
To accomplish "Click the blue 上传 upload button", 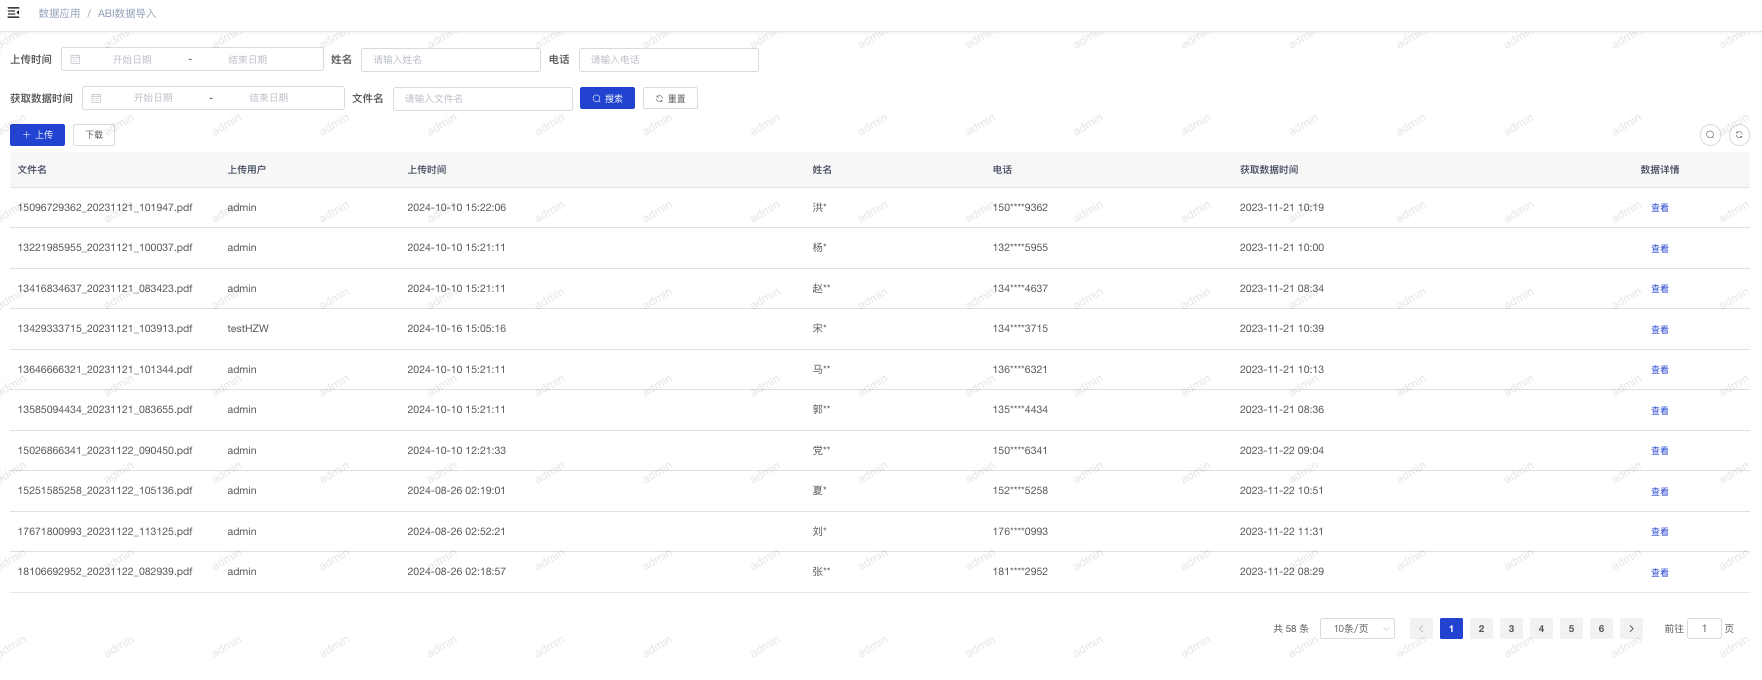I will 37,135.
